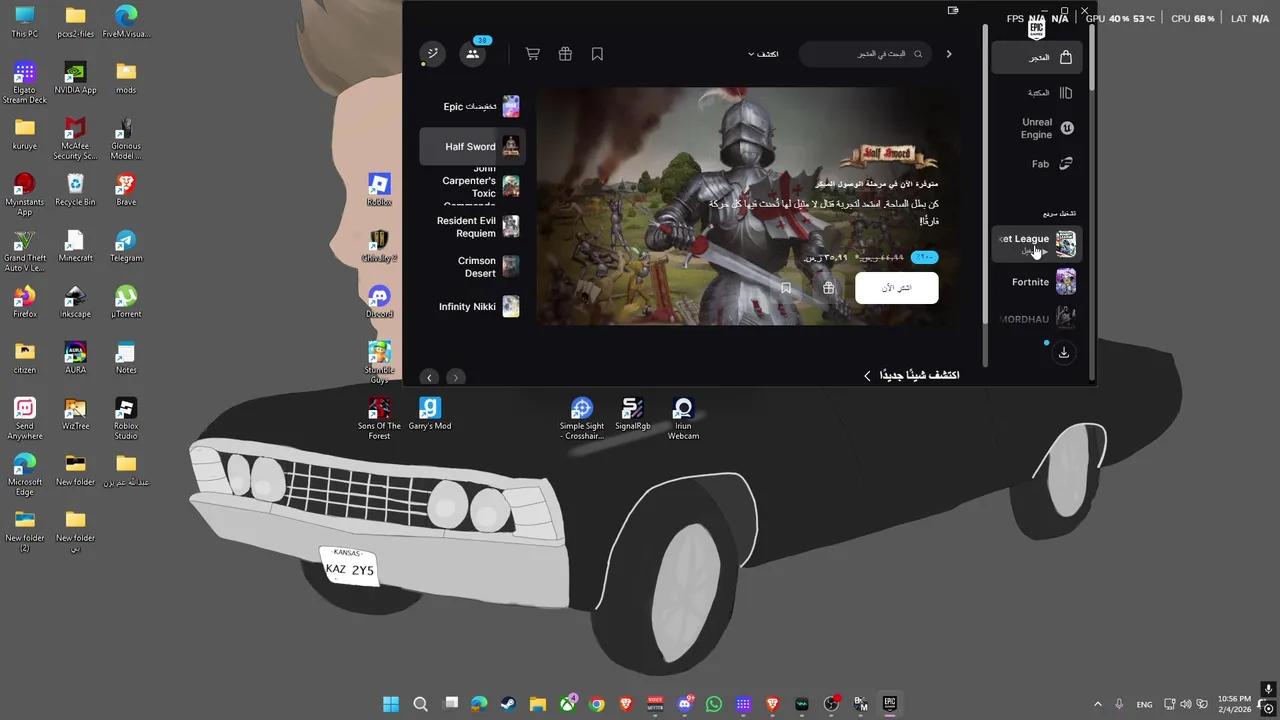The width and height of the screenshot is (1280, 720).
Task: Open WhatsApp from the taskbar
Action: point(713,704)
